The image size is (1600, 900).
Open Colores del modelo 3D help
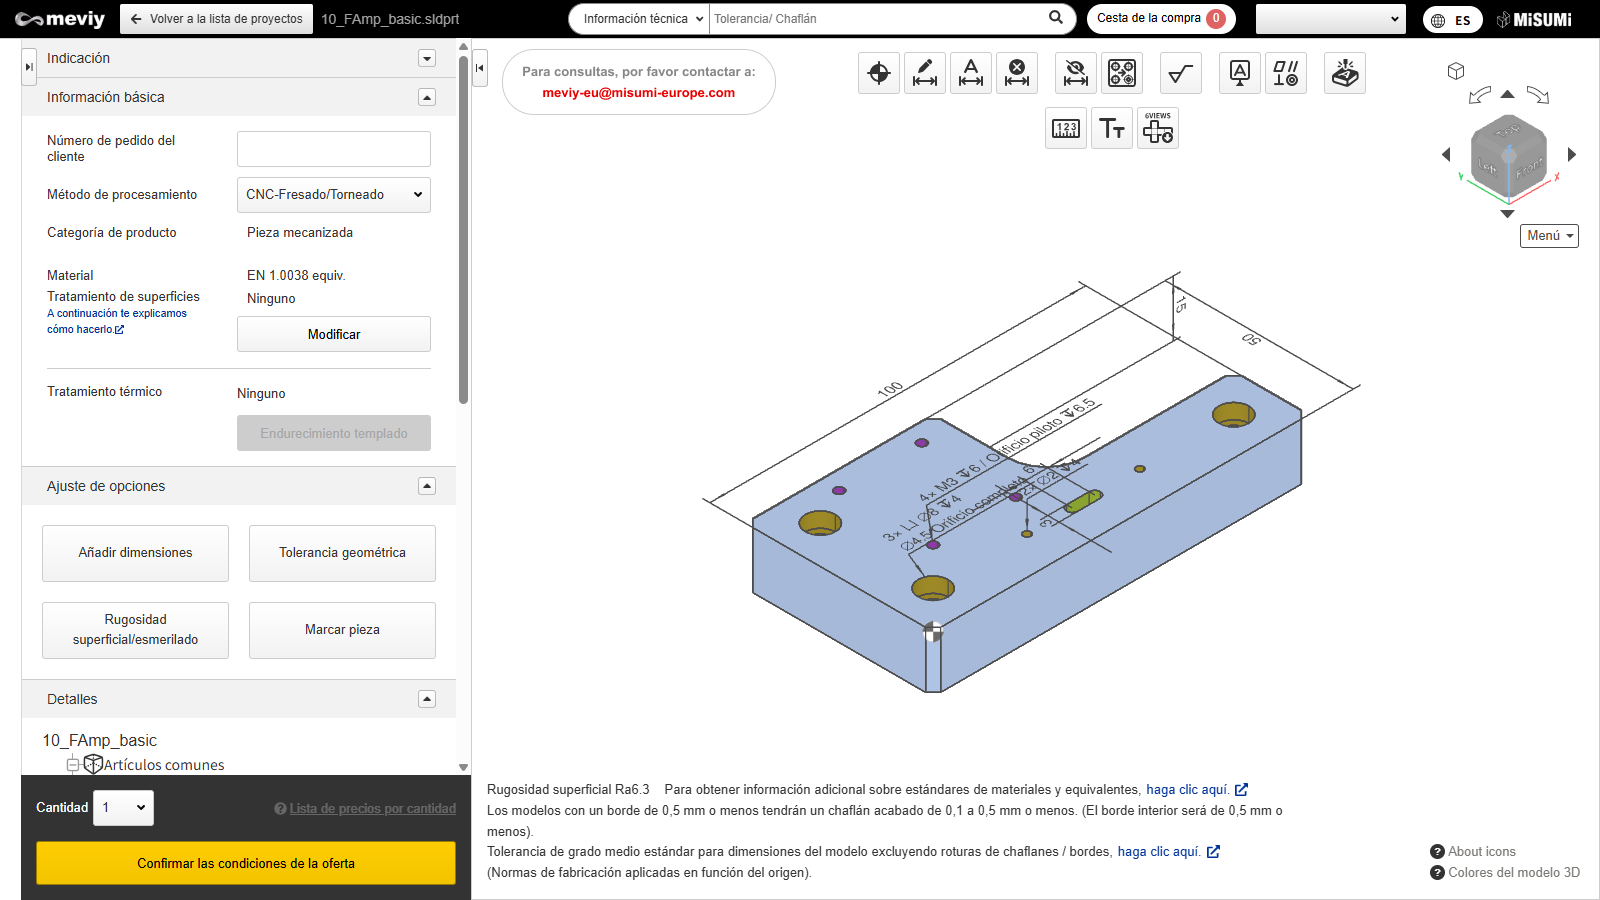click(1505, 872)
